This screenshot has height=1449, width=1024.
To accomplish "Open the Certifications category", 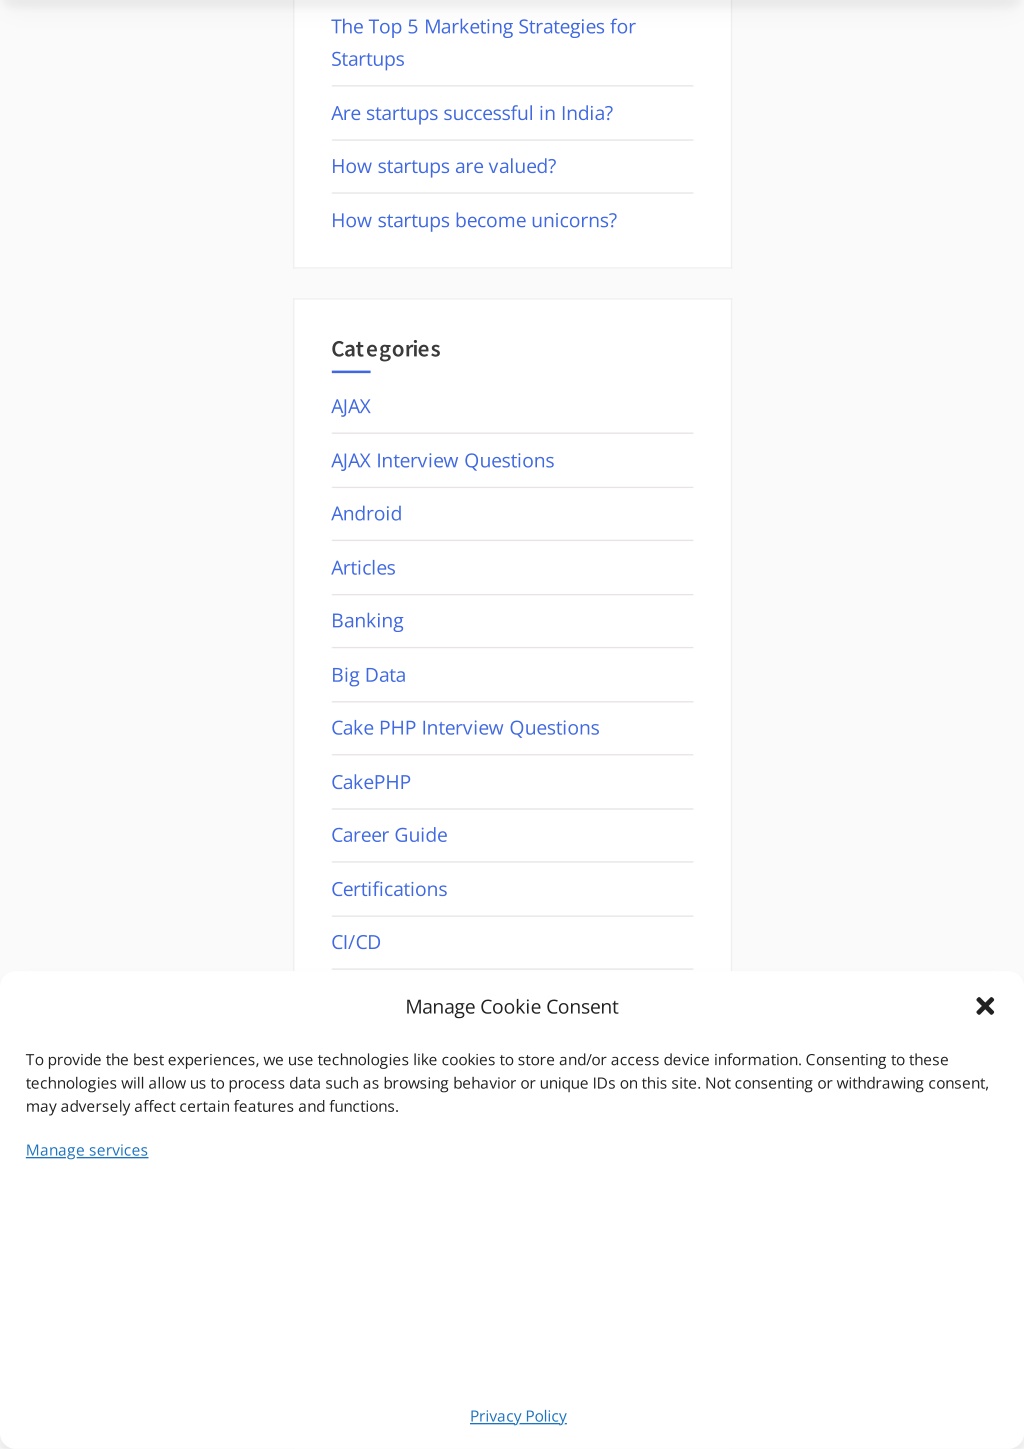I will [390, 889].
